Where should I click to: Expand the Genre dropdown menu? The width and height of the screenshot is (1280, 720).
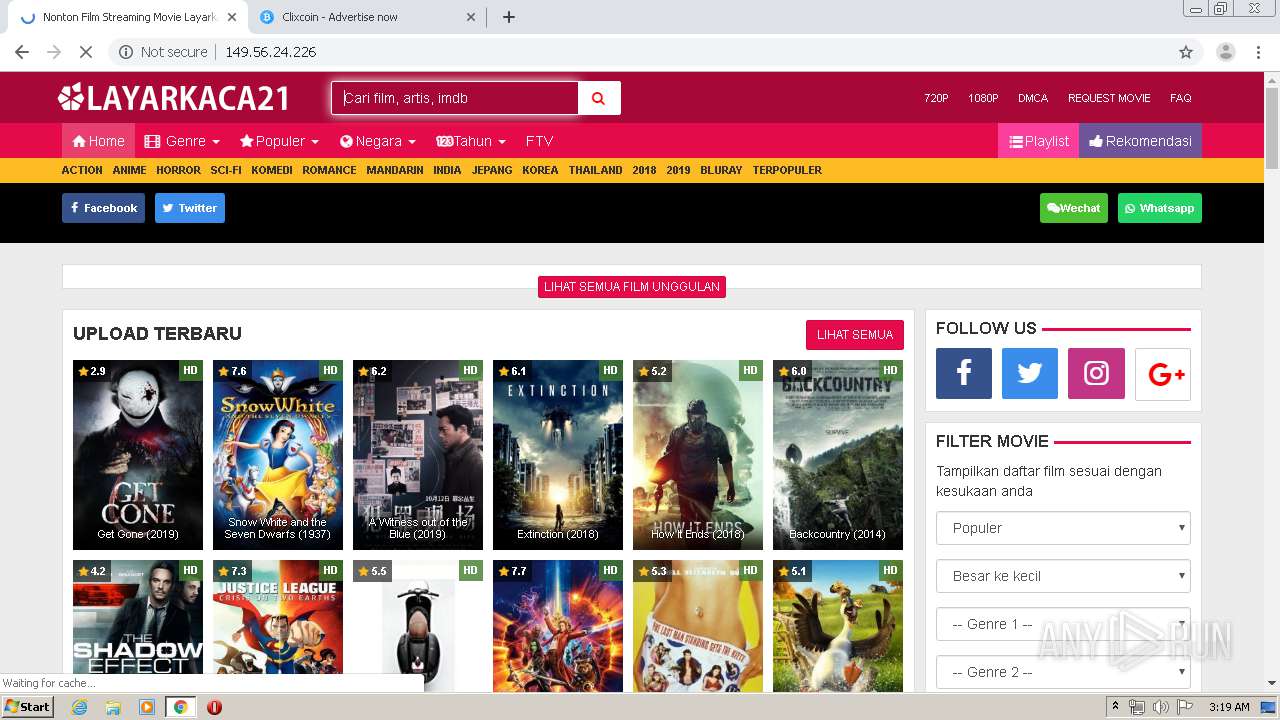point(182,141)
